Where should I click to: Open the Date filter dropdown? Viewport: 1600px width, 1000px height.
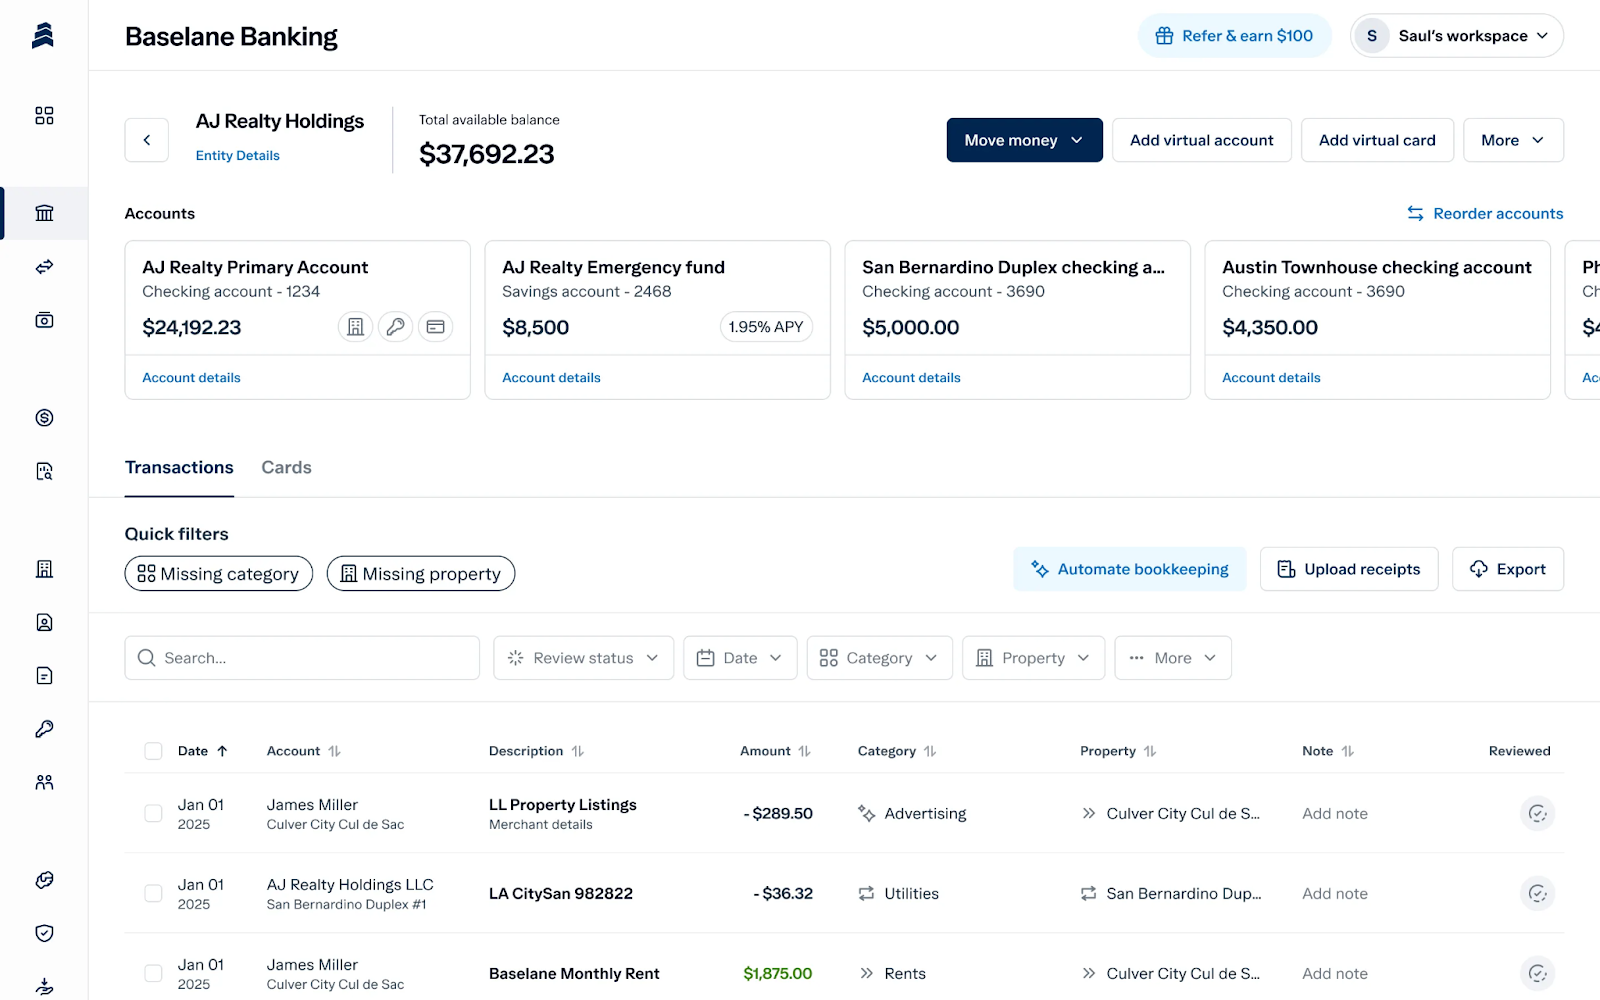740,658
